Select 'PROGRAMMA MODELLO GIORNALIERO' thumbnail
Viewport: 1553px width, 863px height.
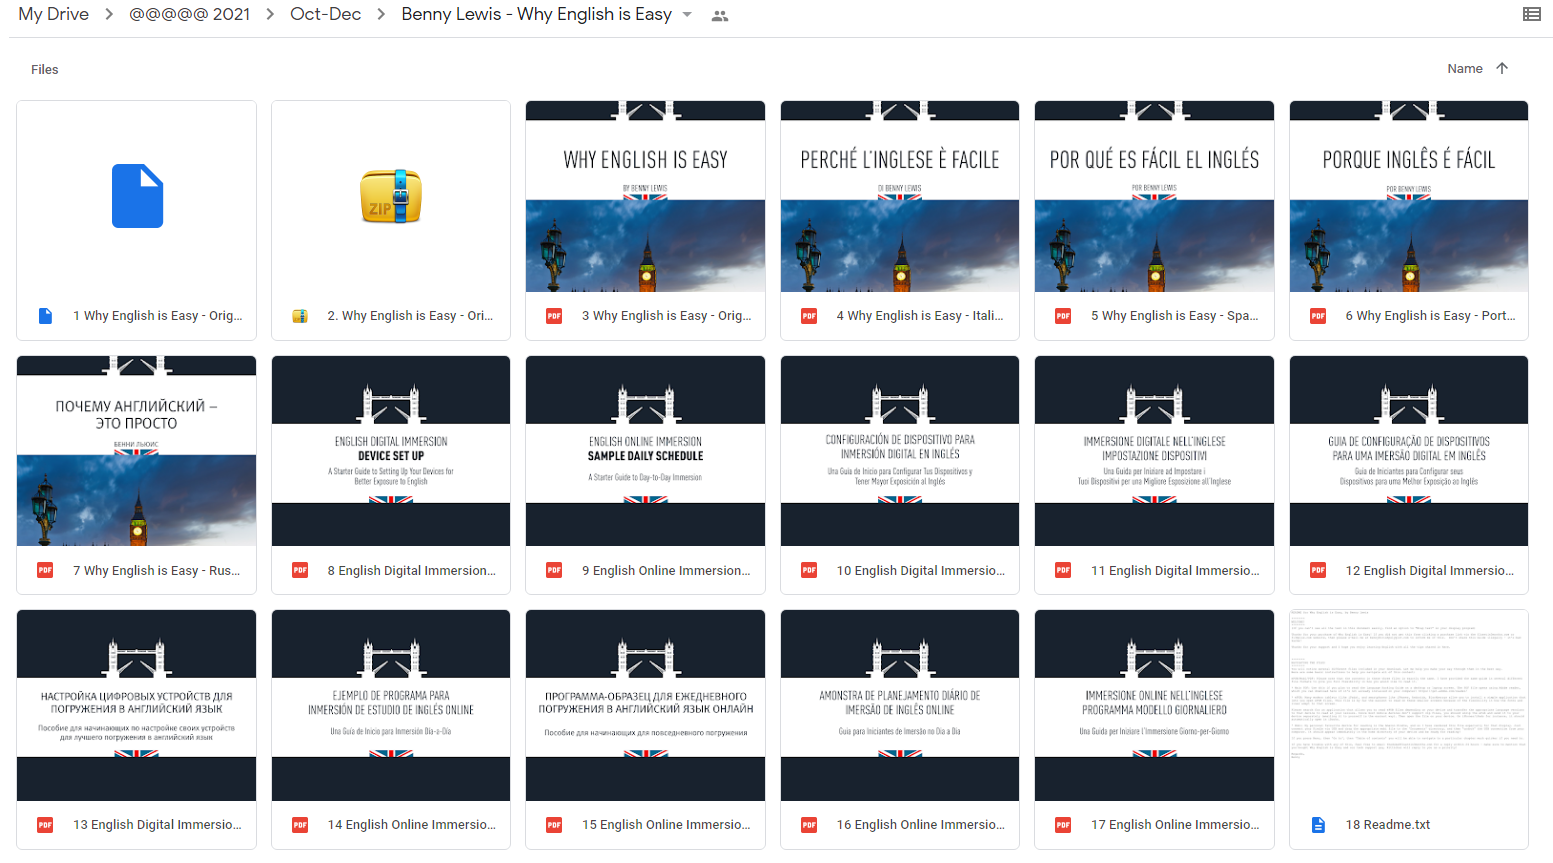[x=1155, y=705]
